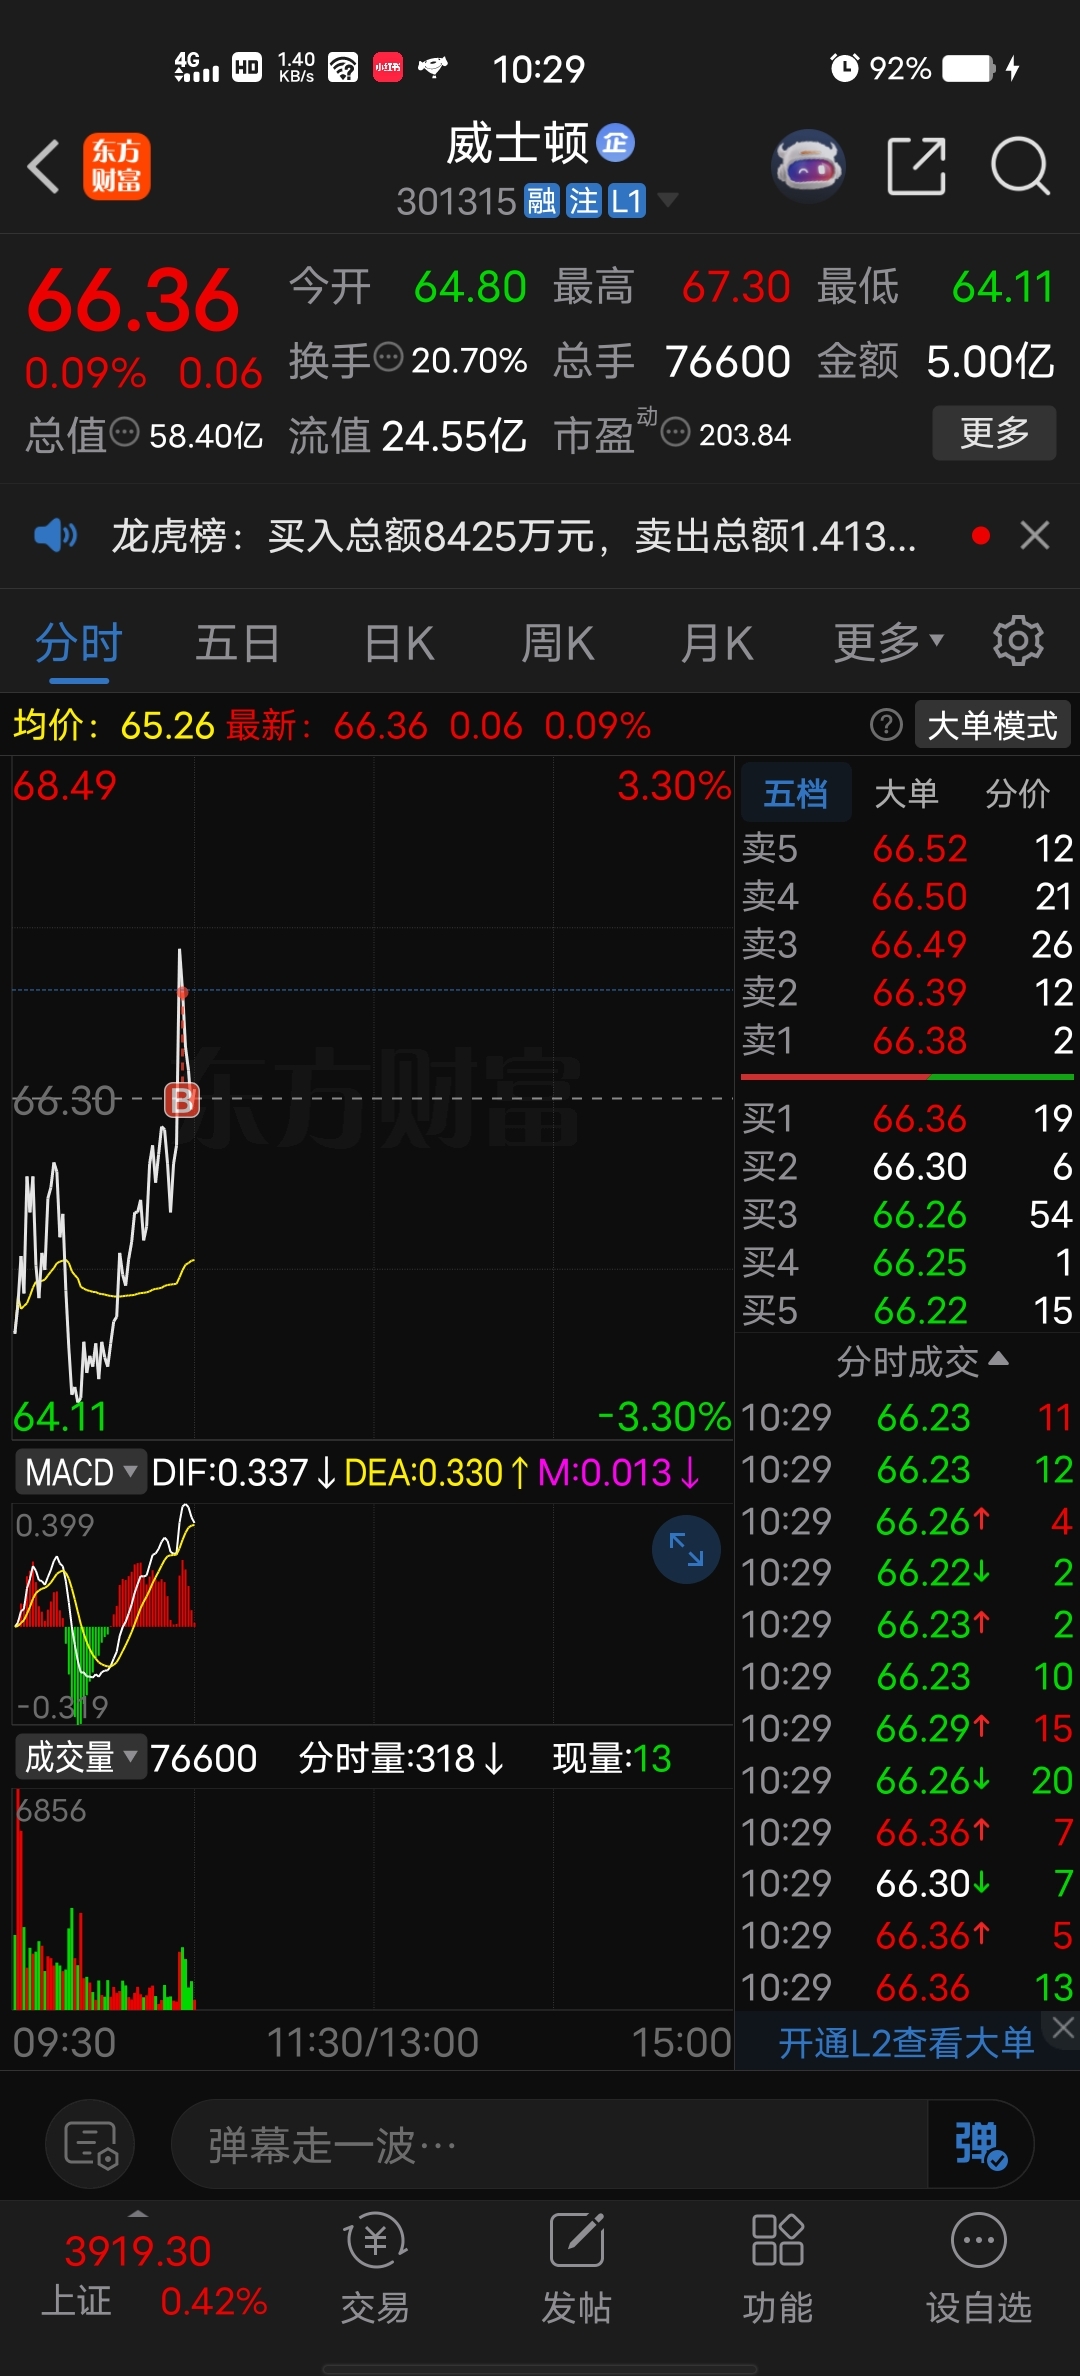
Task: Tap the 注 registration badge
Action: [584, 201]
